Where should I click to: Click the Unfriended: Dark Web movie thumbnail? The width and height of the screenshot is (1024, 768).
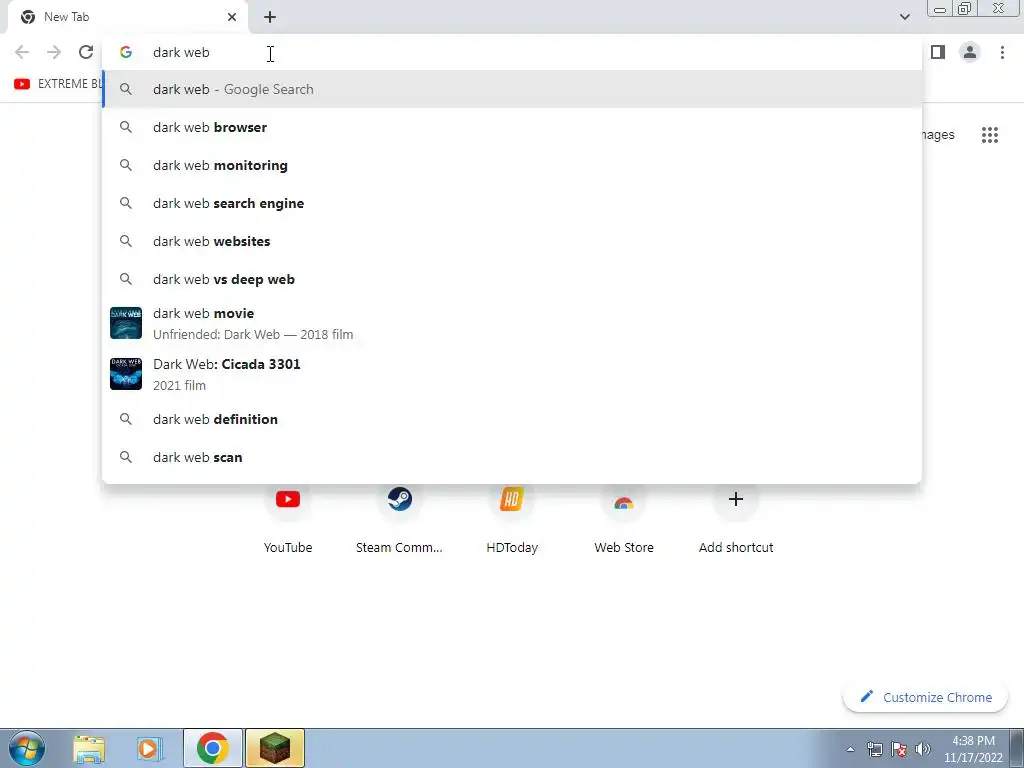(125, 323)
